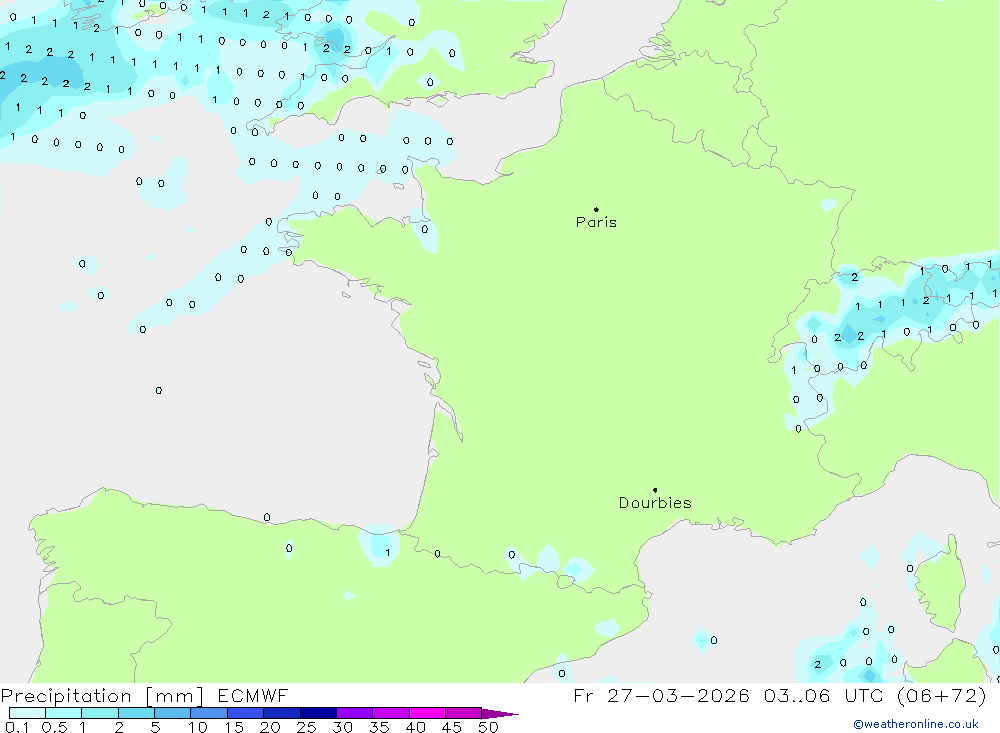Click the Paris city label
This screenshot has height=733, width=1000.
(x=596, y=222)
